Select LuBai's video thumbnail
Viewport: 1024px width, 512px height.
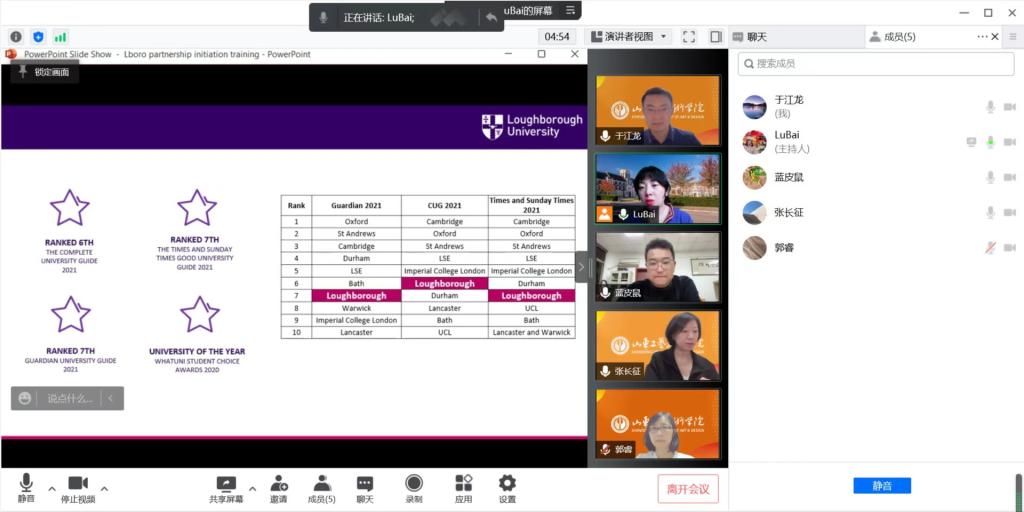658,189
